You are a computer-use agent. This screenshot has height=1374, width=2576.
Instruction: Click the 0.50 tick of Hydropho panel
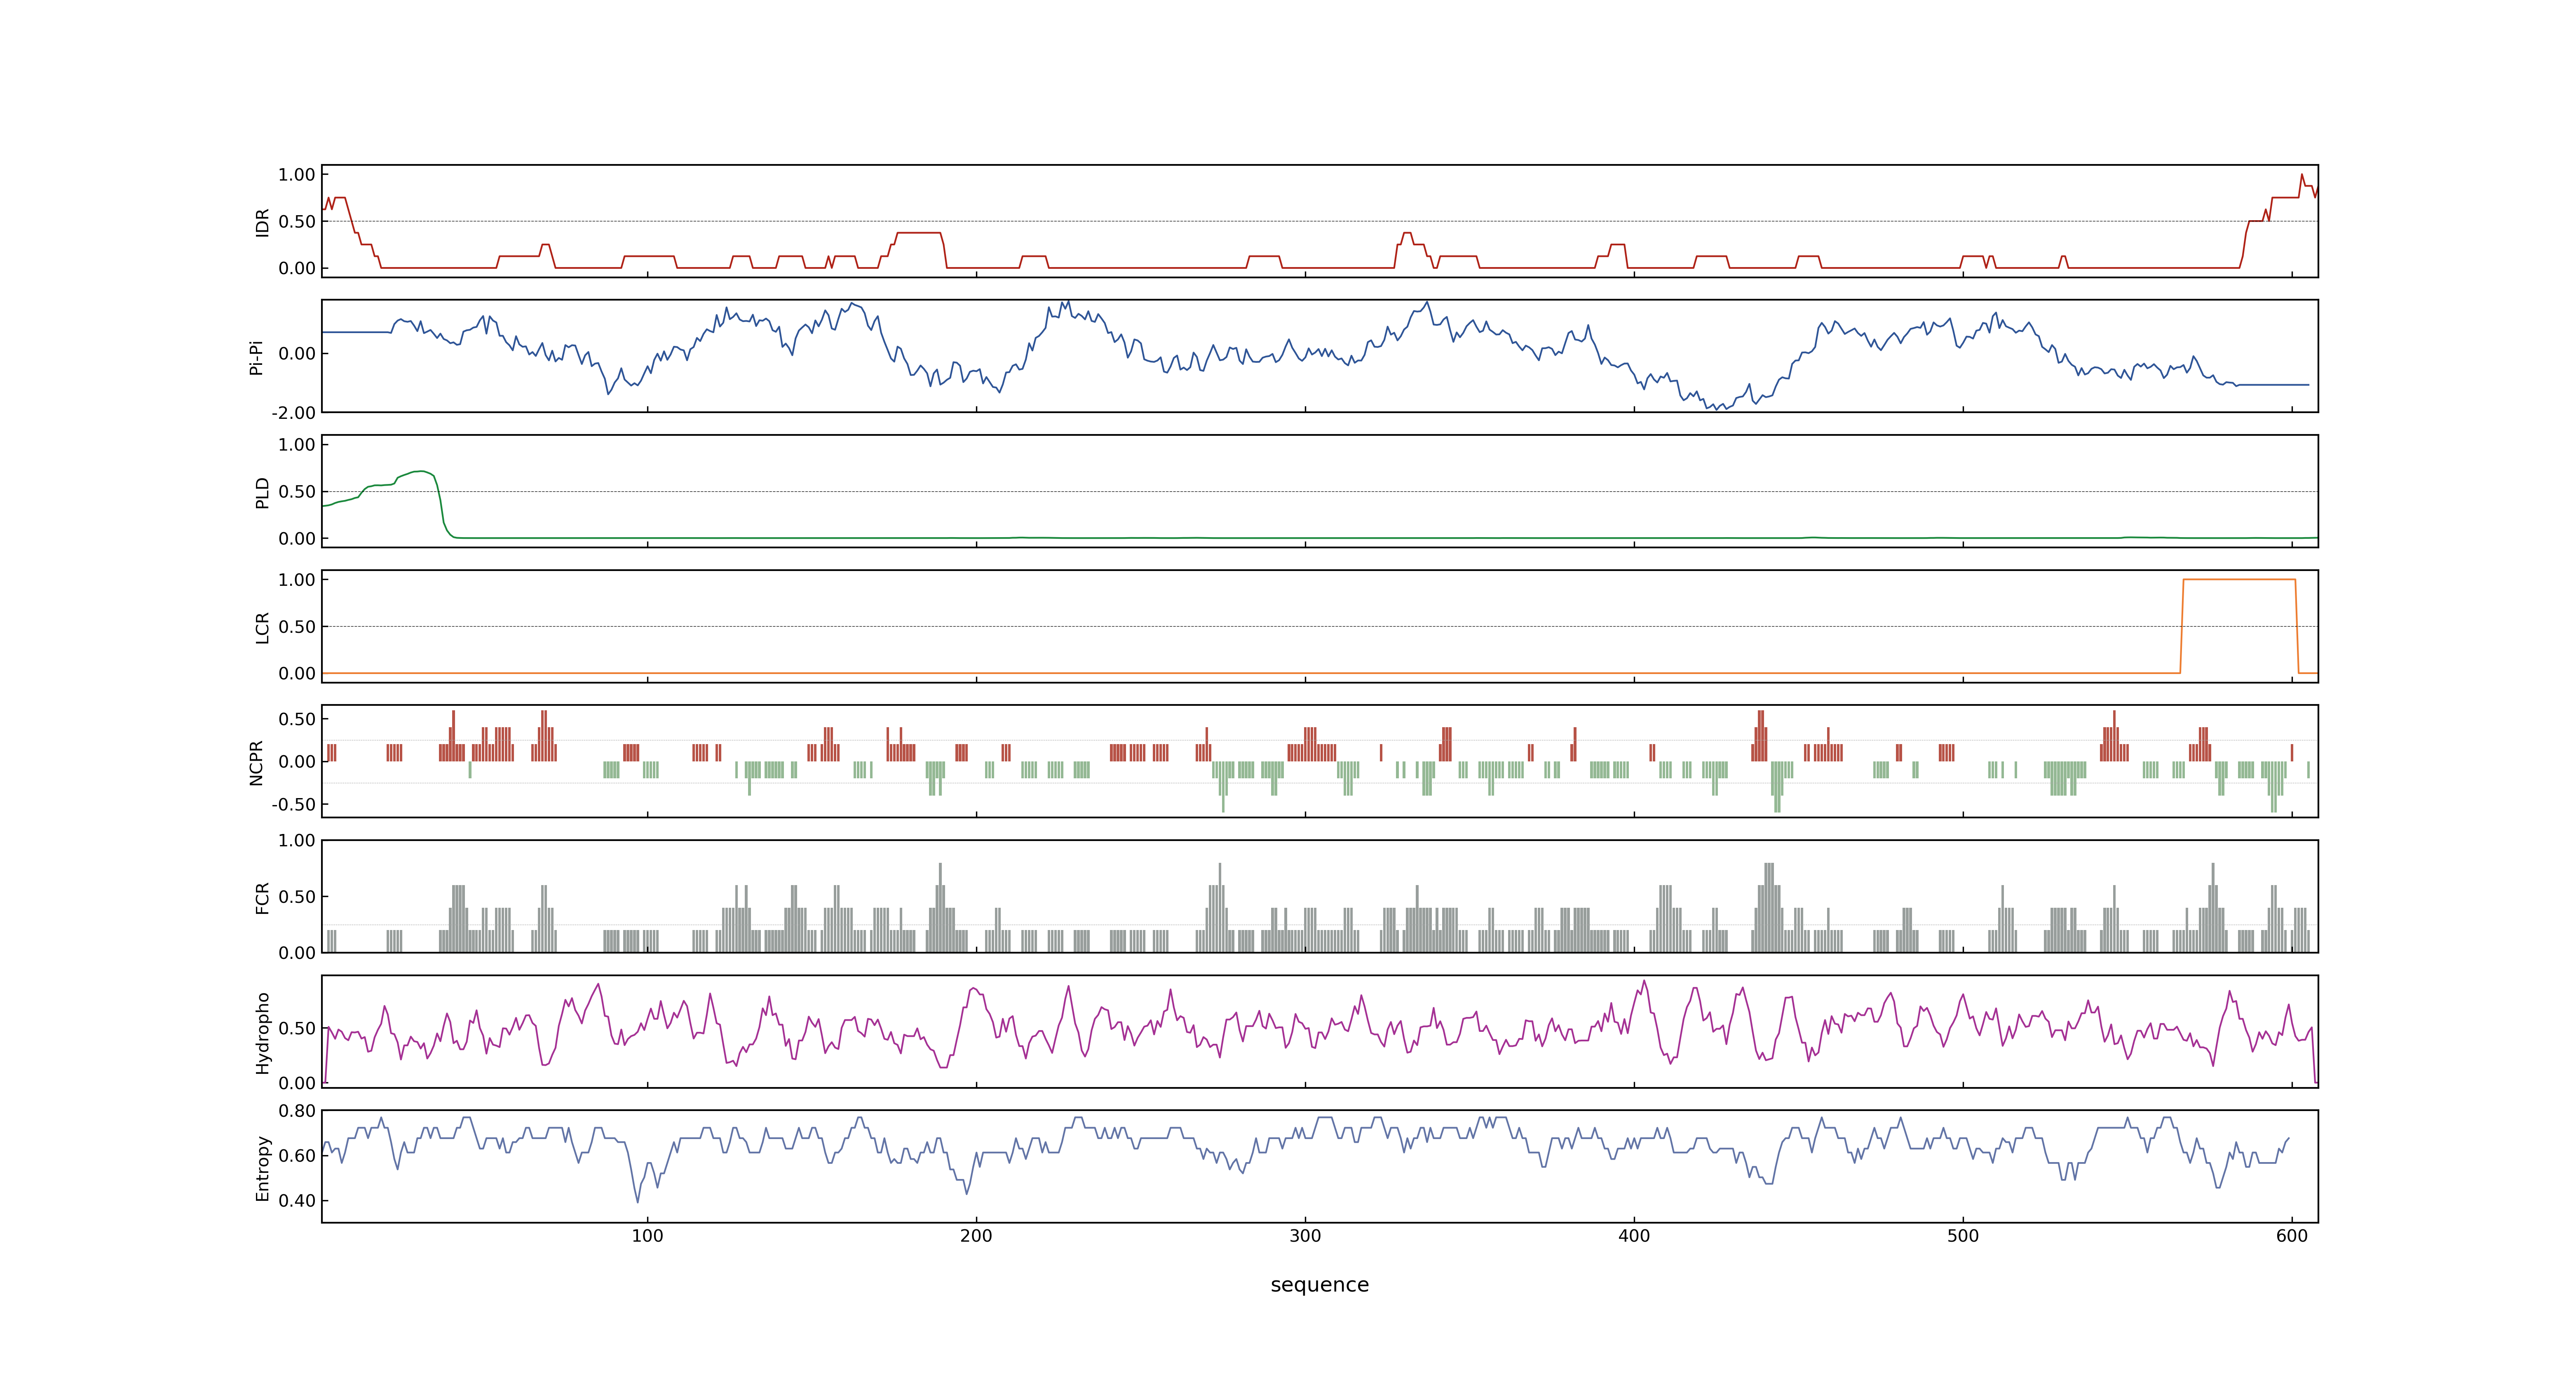tap(297, 1028)
